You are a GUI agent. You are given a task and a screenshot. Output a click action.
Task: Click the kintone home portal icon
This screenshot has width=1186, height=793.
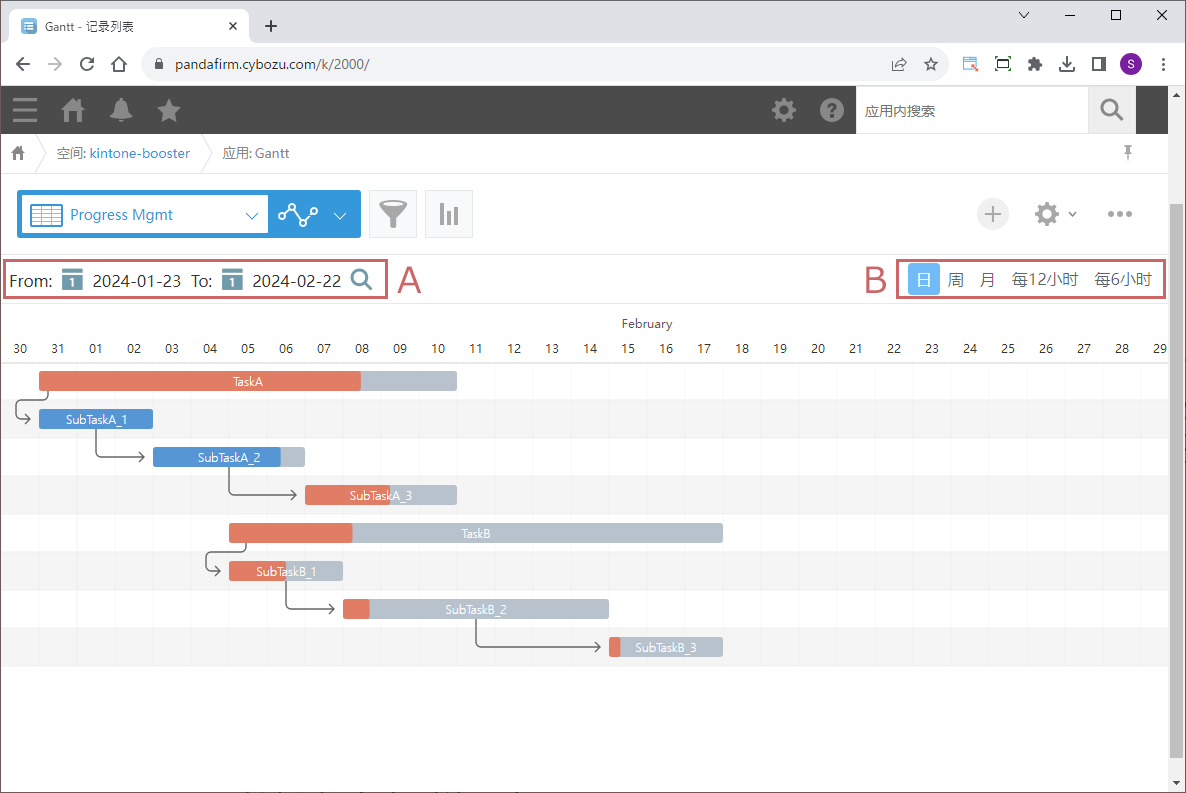[x=73, y=110]
